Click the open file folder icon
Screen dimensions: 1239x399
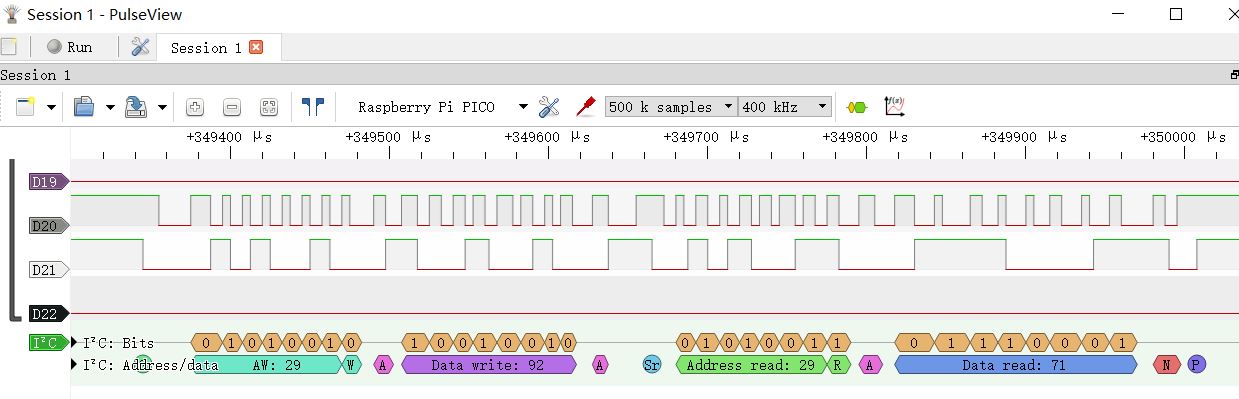tap(84, 106)
